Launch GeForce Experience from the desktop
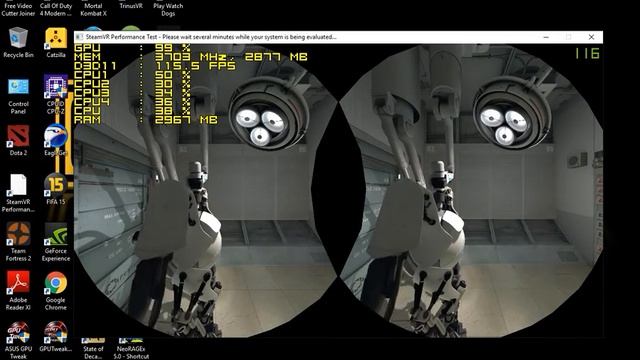 (56, 242)
